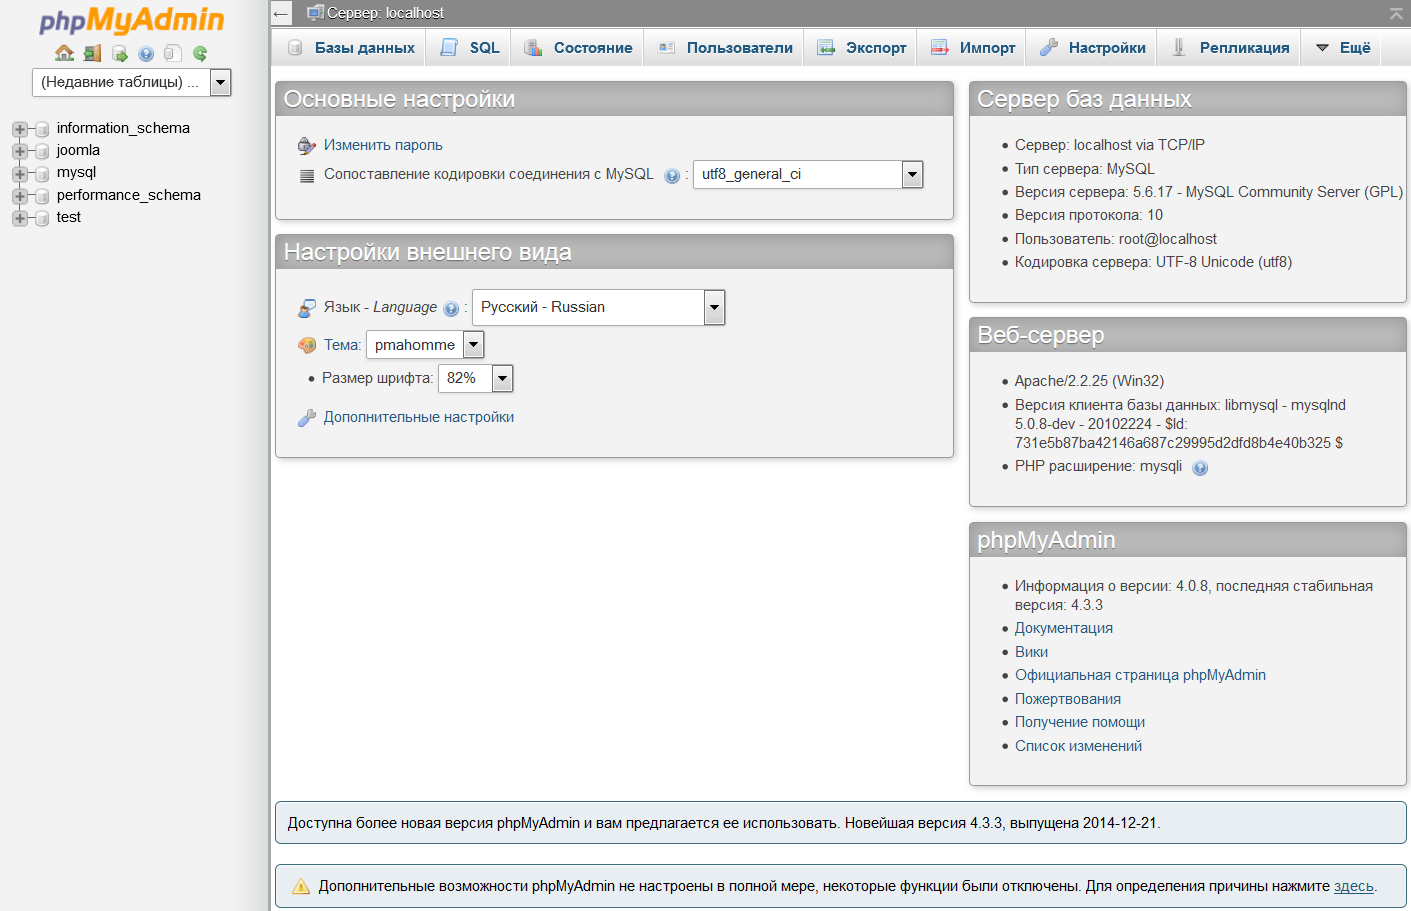This screenshot has height=911, width=1411.
Task: Select the joomla database name
Action: [78, 150]
